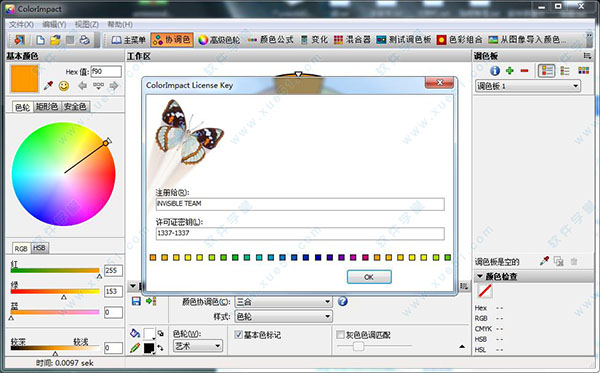The image size is (600, 373).
Task: Pick a color with the eyedropper under Hex
Action: (48, 86)
